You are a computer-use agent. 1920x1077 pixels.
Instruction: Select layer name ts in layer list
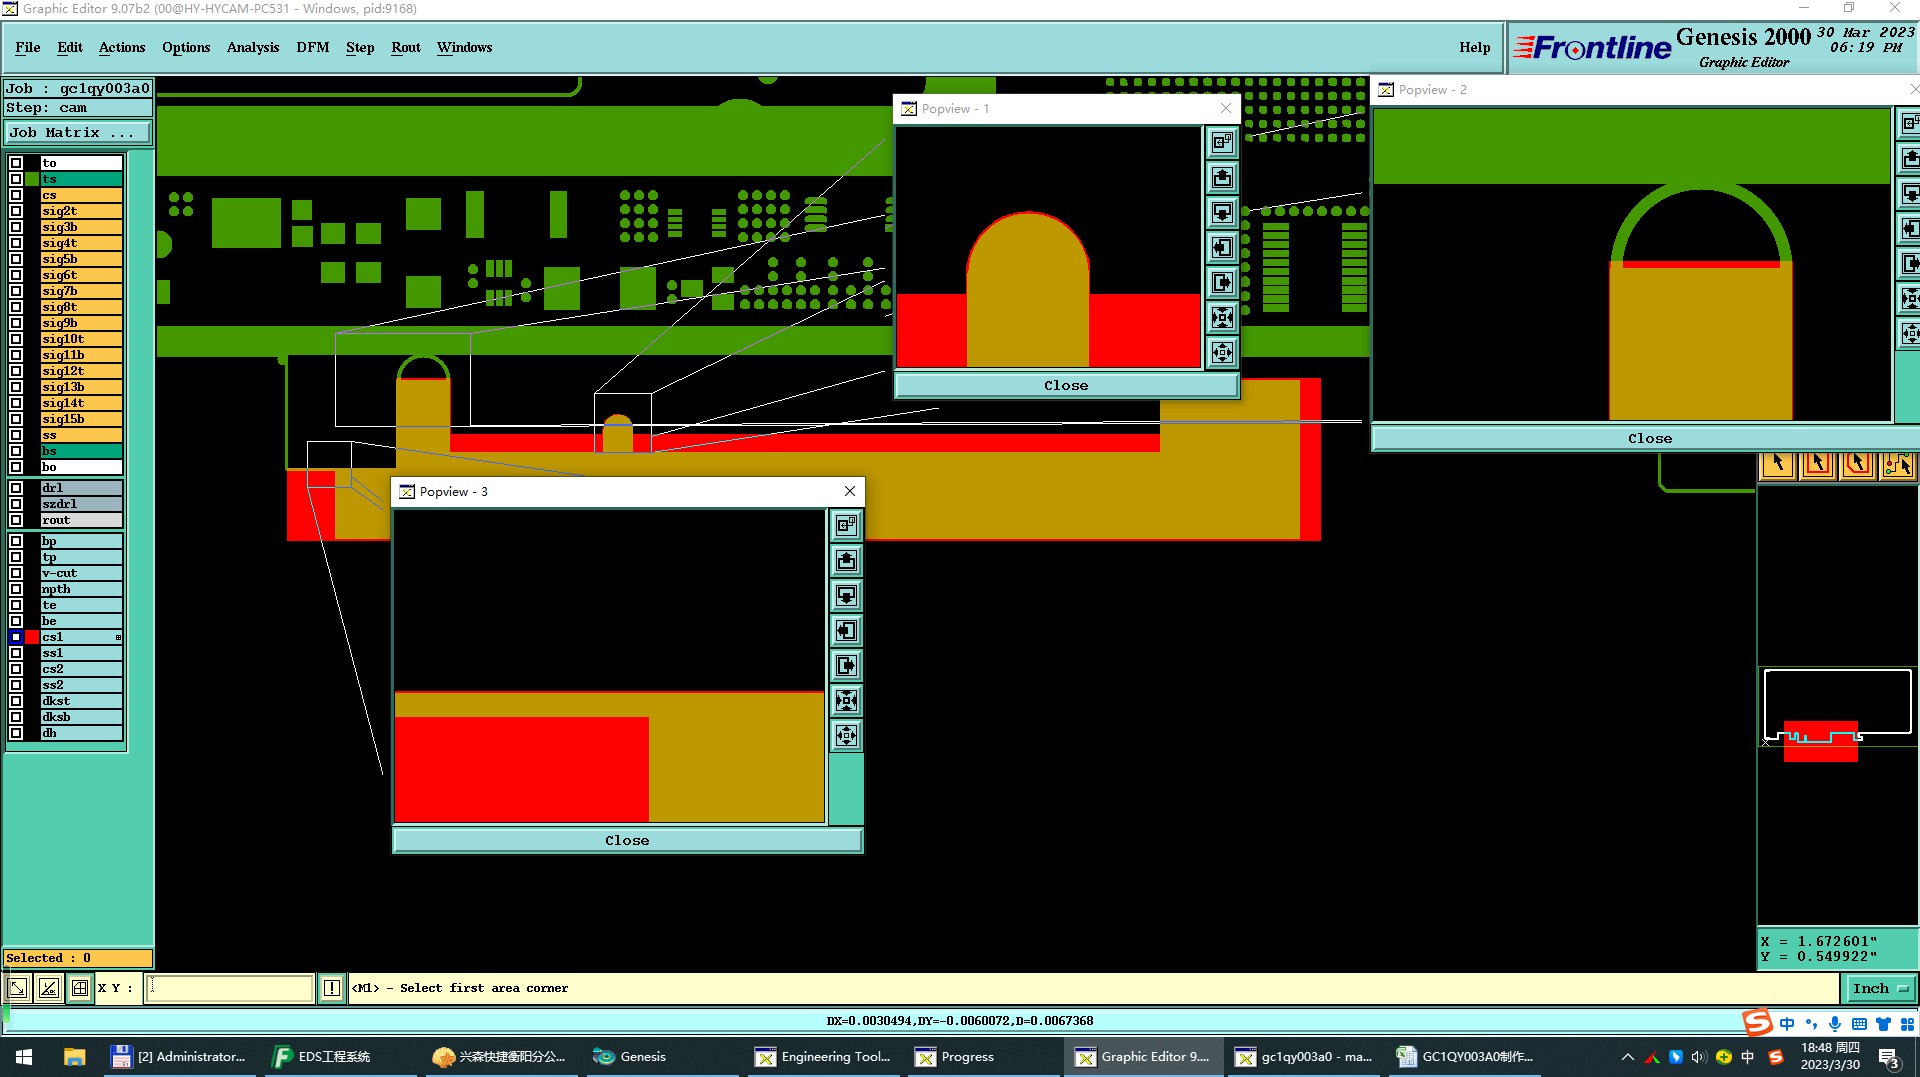81,179
